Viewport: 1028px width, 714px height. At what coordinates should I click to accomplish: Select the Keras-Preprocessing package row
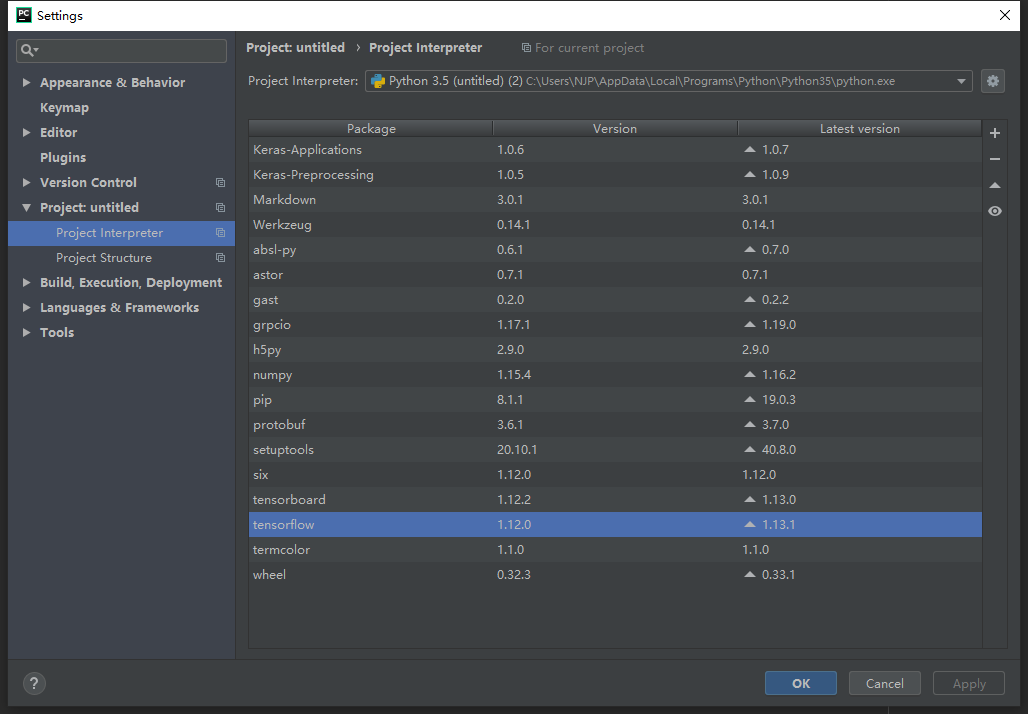pos(615,174)
